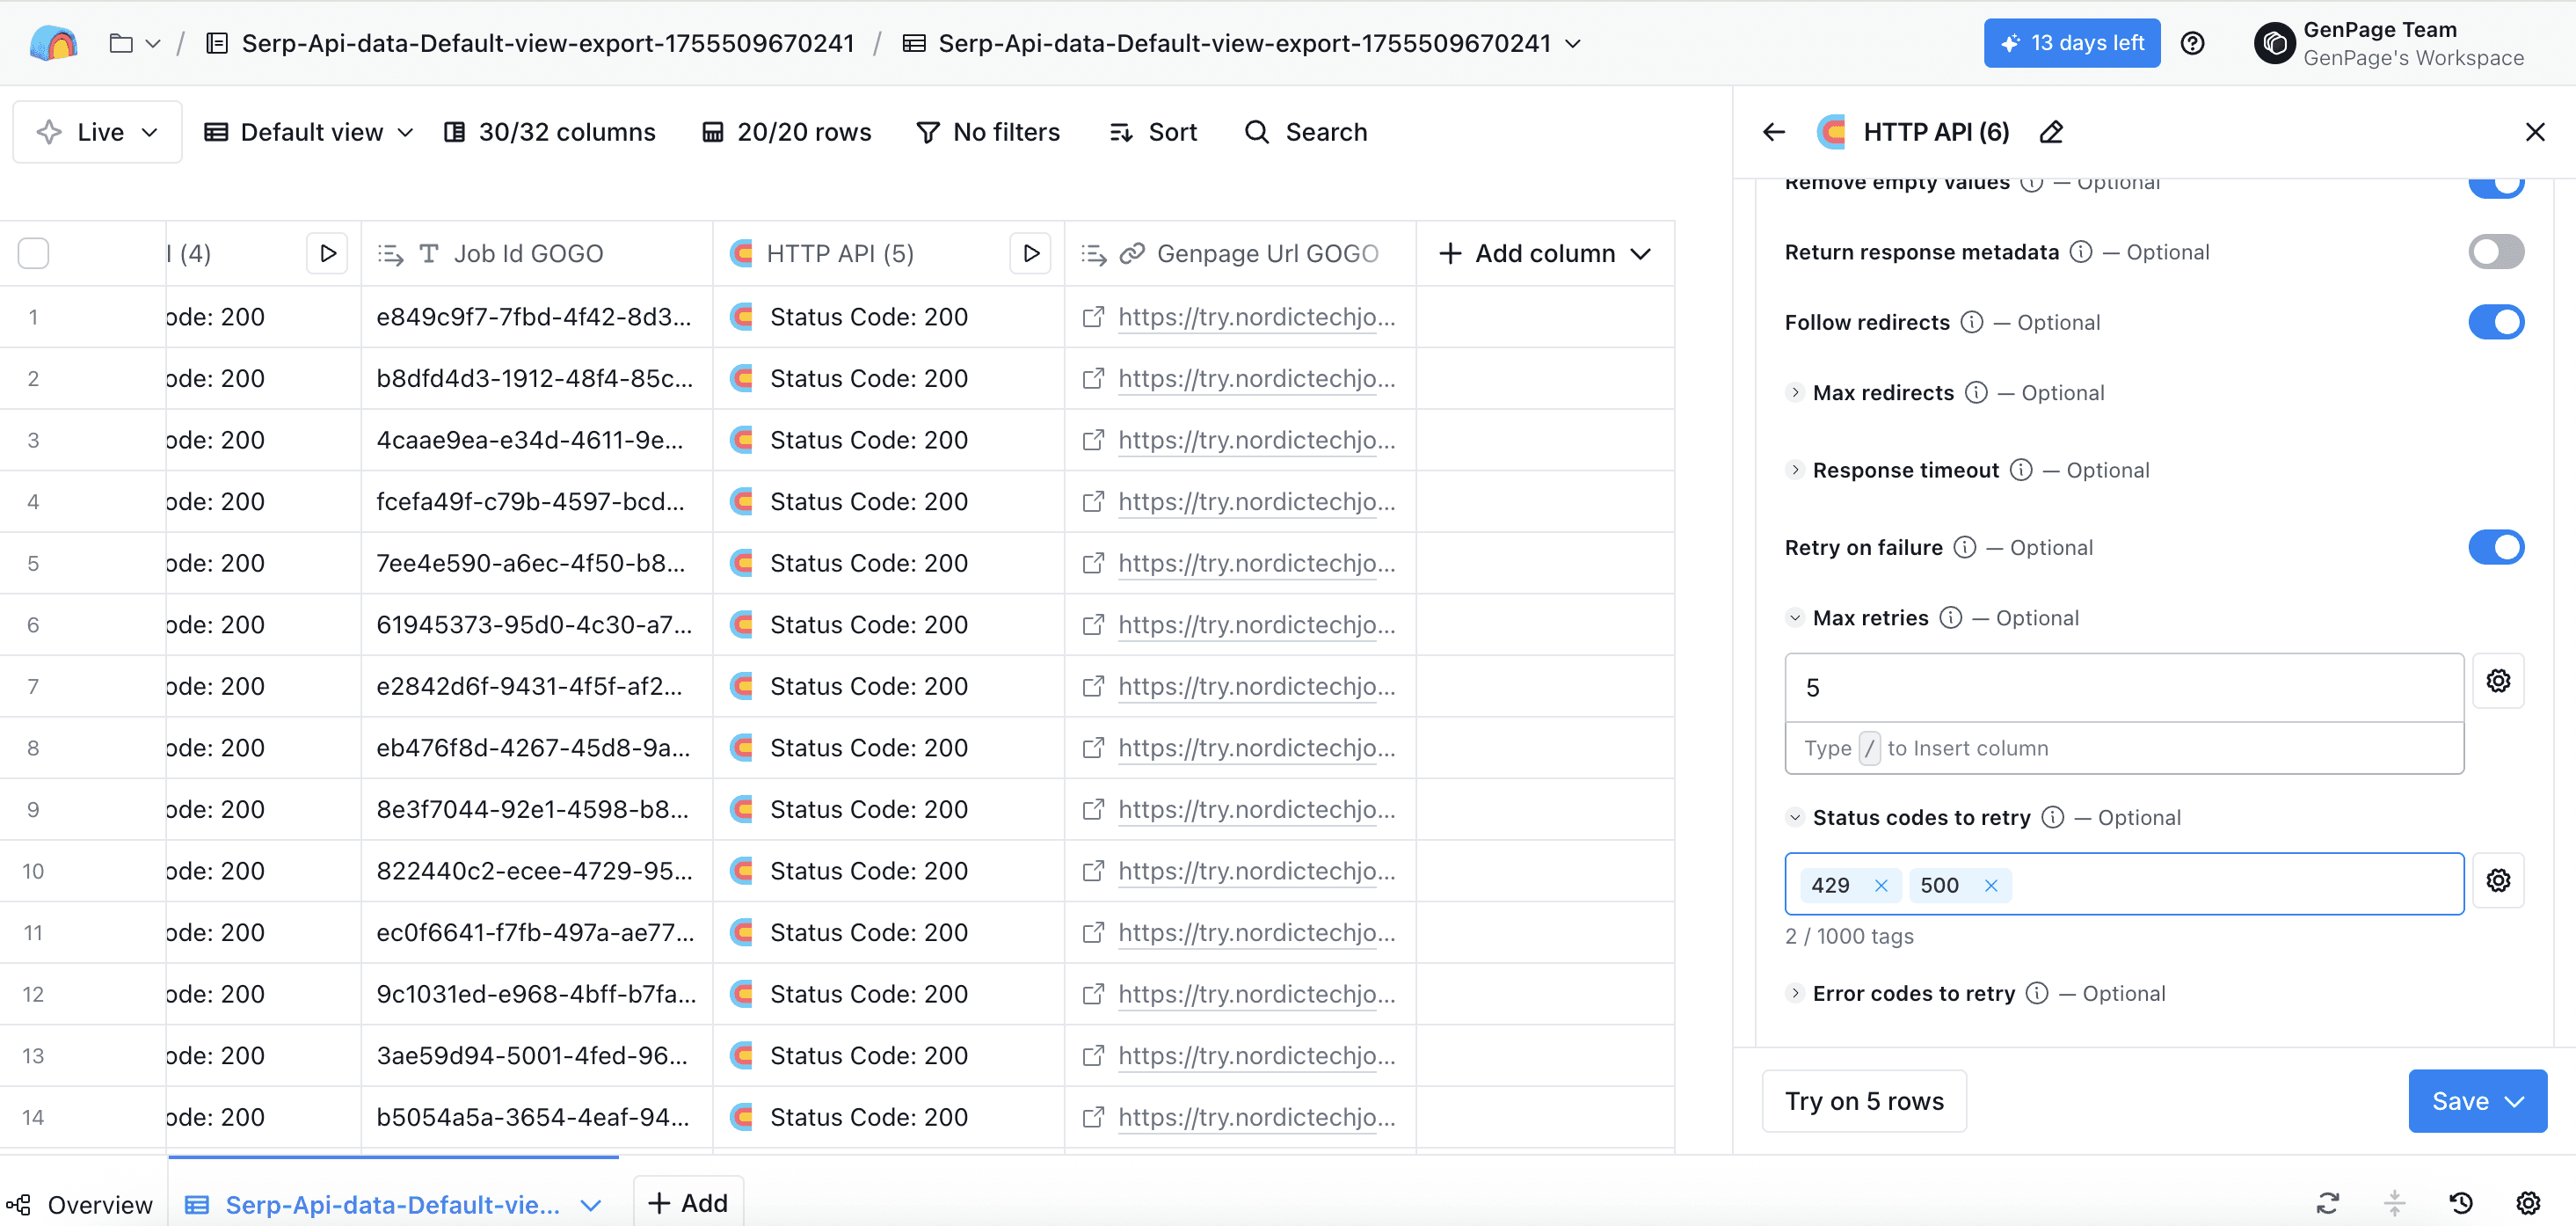This screenshot has height=1226, width=2576.
Task: Disable the Follow redirects toggle
Action: click(x=2495, y=322)
